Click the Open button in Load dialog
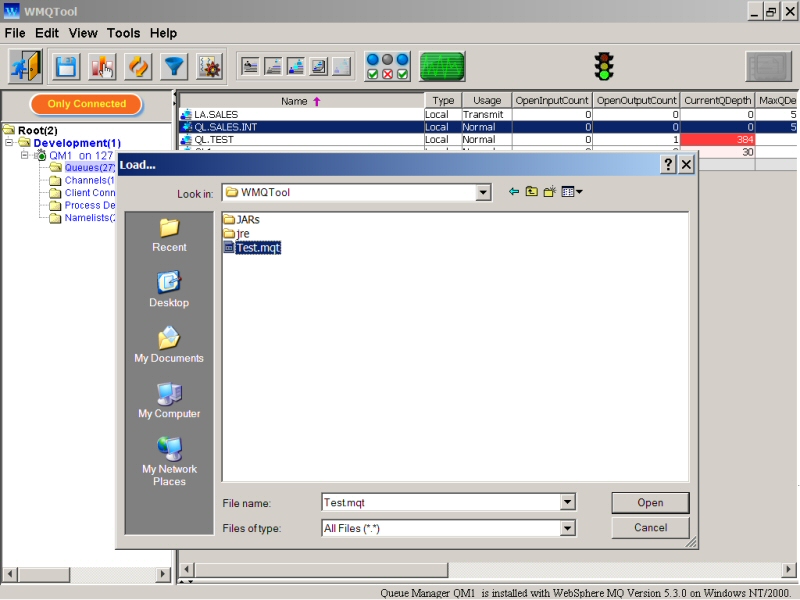The height and width of the screenshot is (600, 800). pos(650,503)
